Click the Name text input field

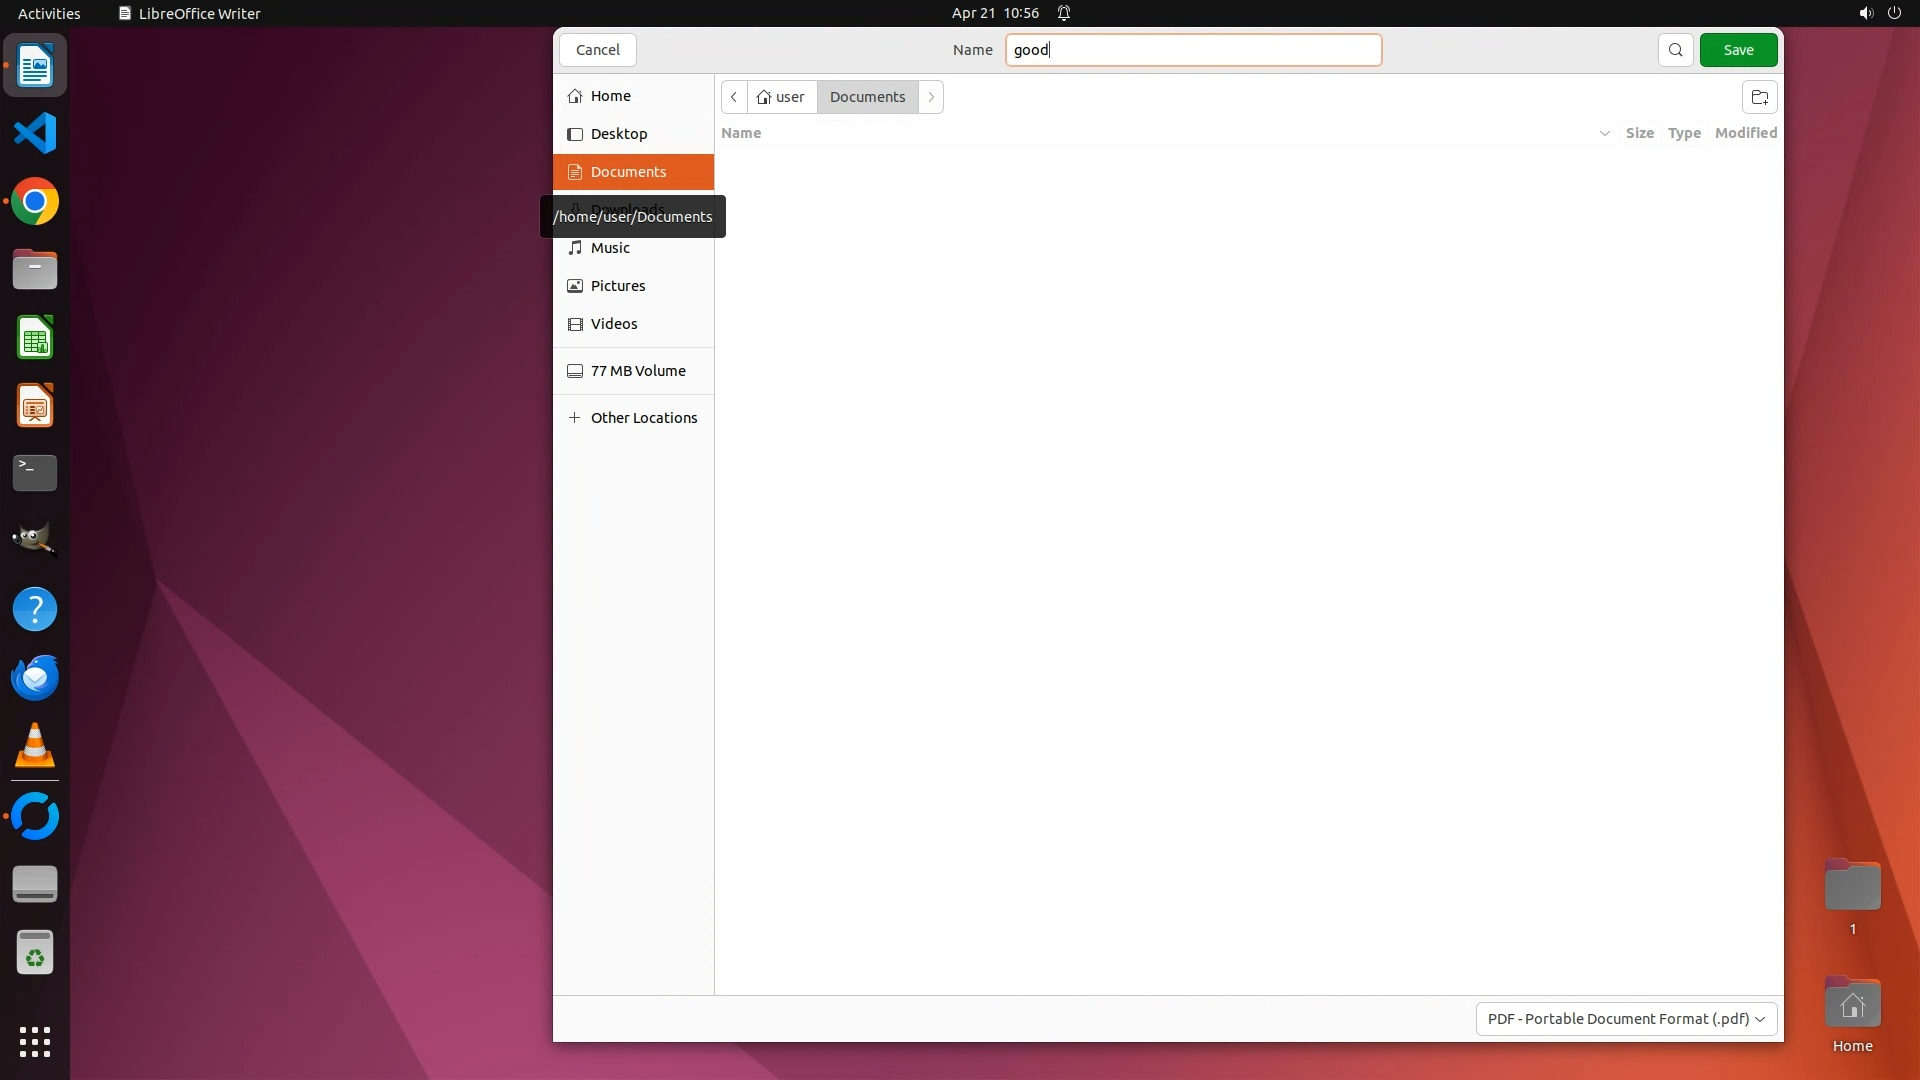coord(1193,50)
